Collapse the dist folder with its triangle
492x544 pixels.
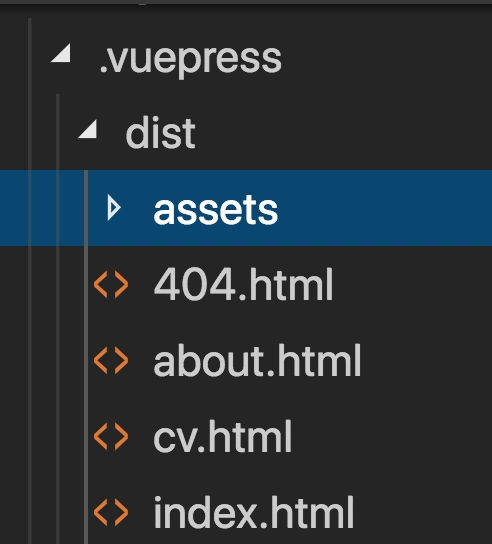(x=88, y=129)
